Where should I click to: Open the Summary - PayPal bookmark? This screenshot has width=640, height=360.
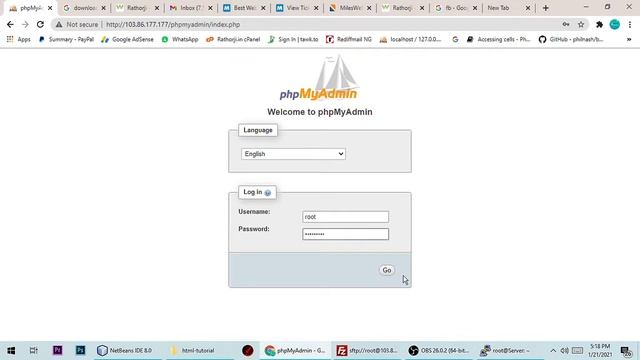click(66, 39)
